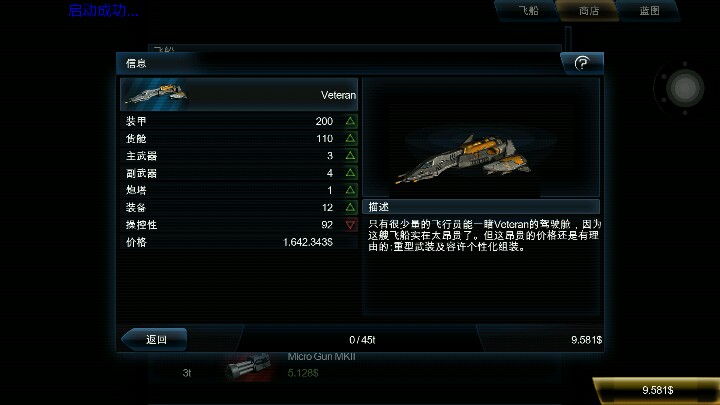Click the 价格 price row
This screenshot has height=405, width=720.
pyautogui.click(x=239, y=242)
